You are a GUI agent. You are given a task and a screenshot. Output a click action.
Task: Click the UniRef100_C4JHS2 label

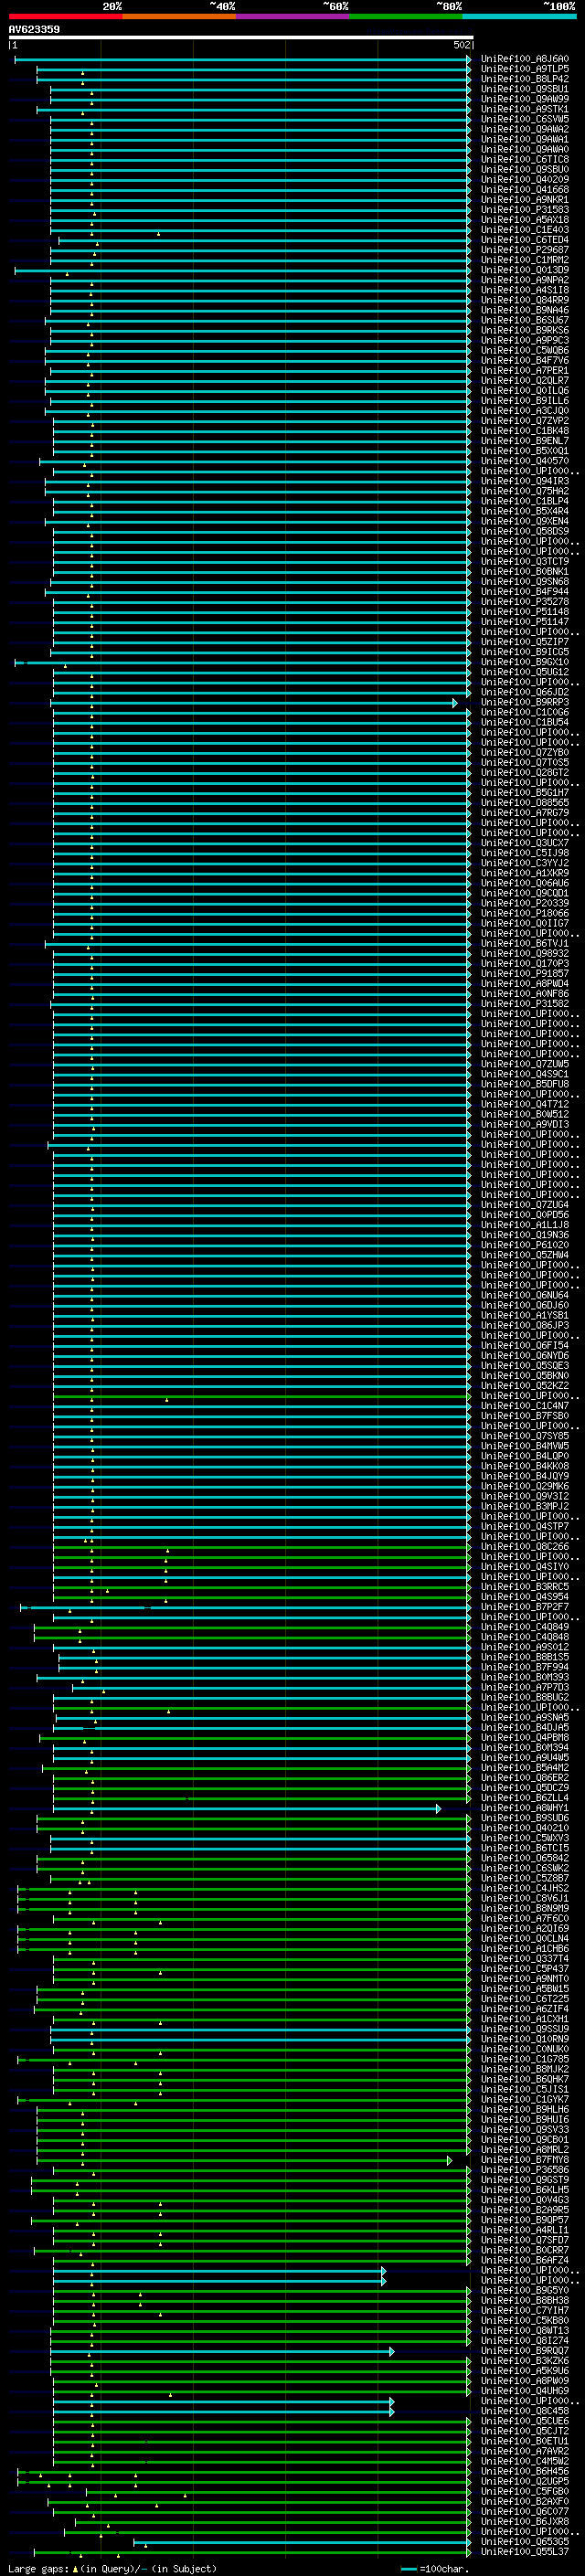click(x=525, y=1888)
